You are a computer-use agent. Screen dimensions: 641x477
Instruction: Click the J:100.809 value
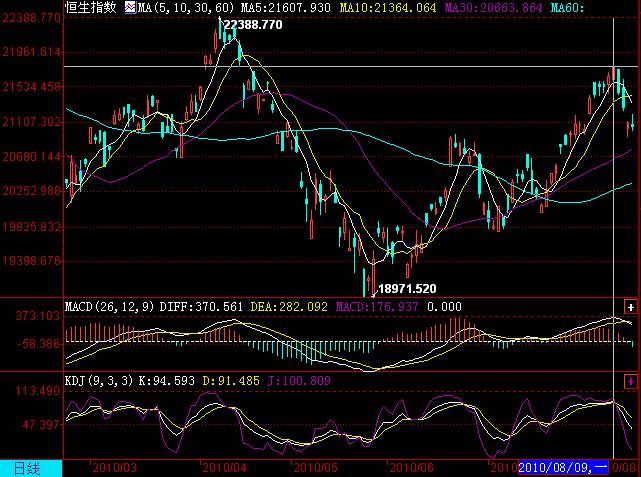click(299, 381)
